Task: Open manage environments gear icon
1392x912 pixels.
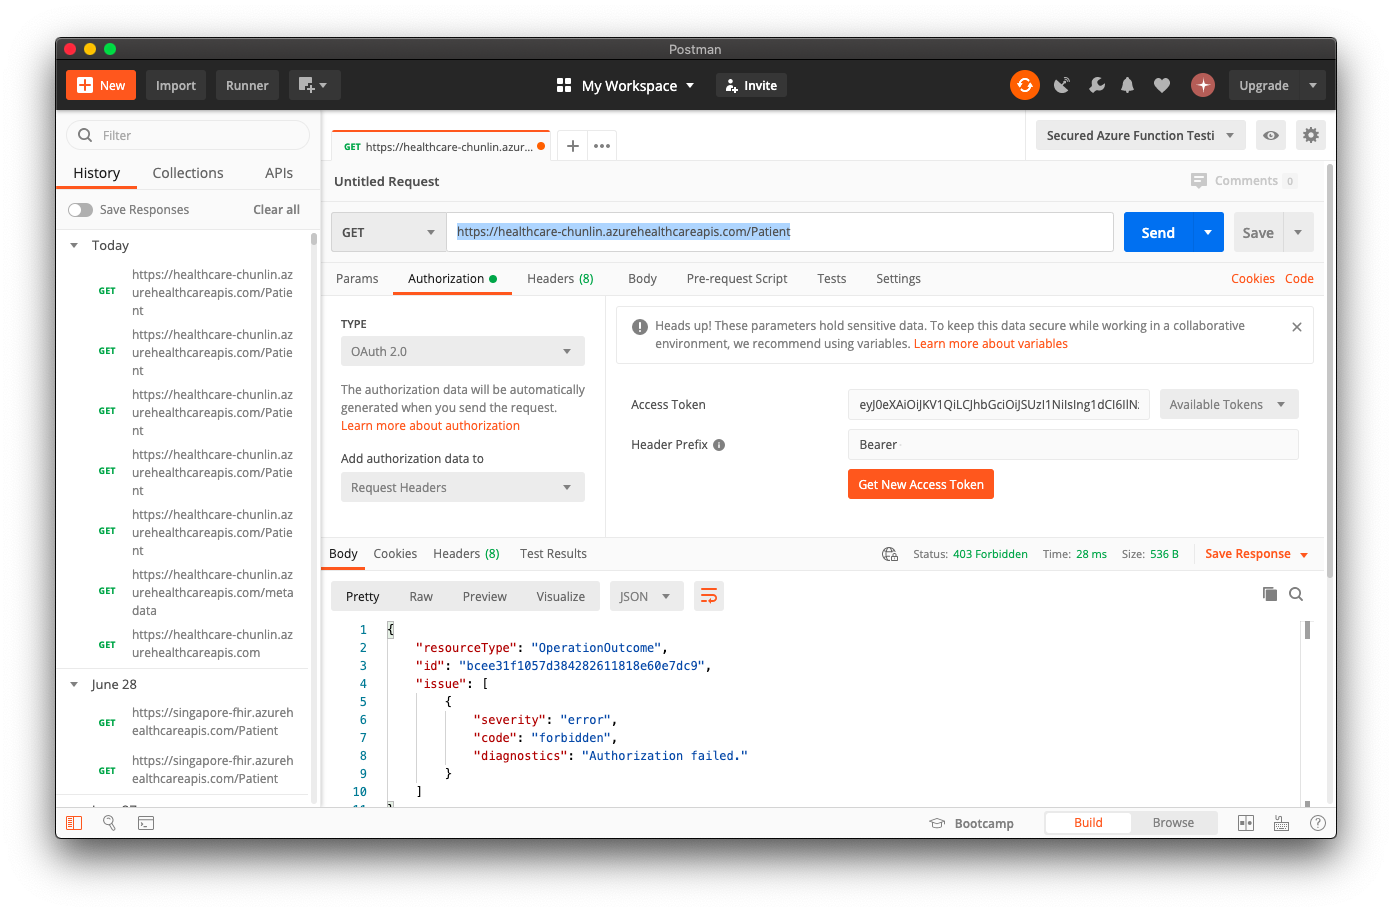Action: (x=1310, y=135)
